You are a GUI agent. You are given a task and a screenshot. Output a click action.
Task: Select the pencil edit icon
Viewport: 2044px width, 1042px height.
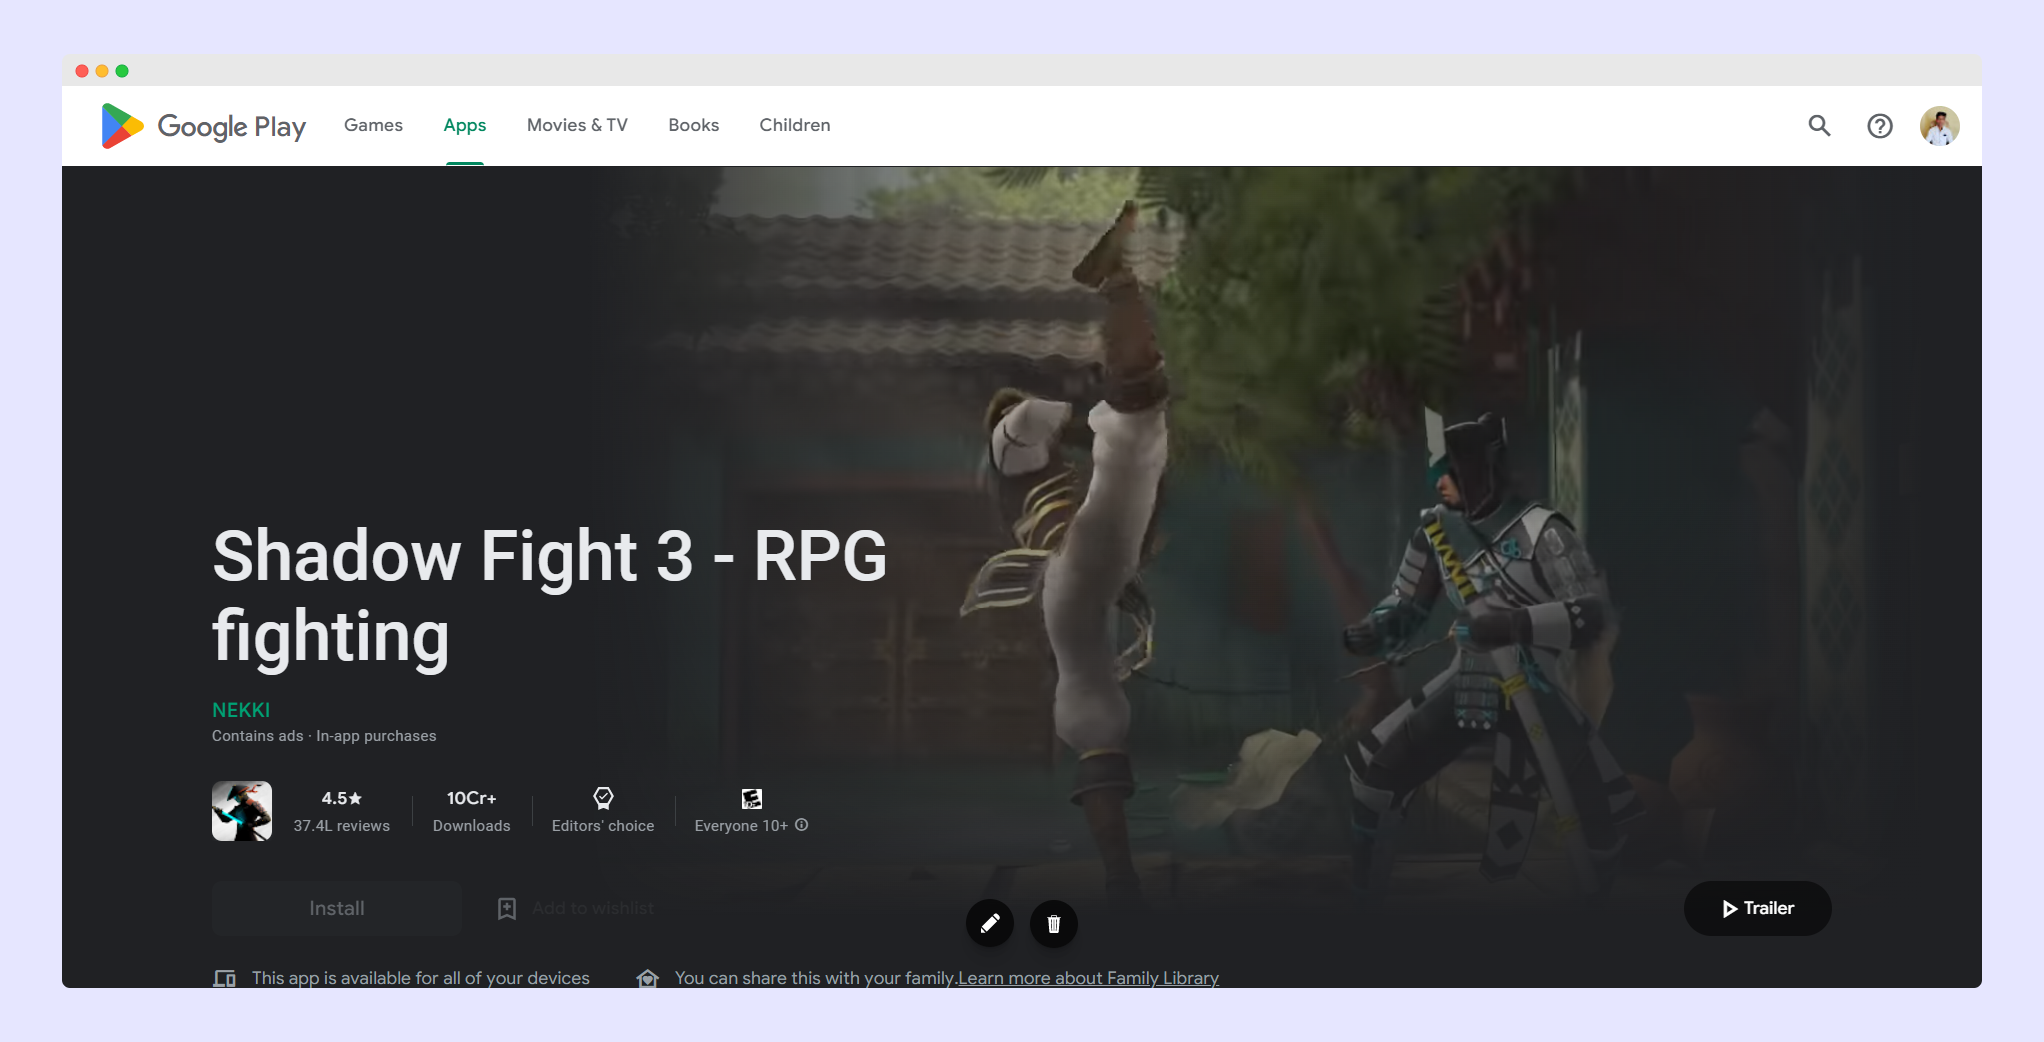coord(990,924)
